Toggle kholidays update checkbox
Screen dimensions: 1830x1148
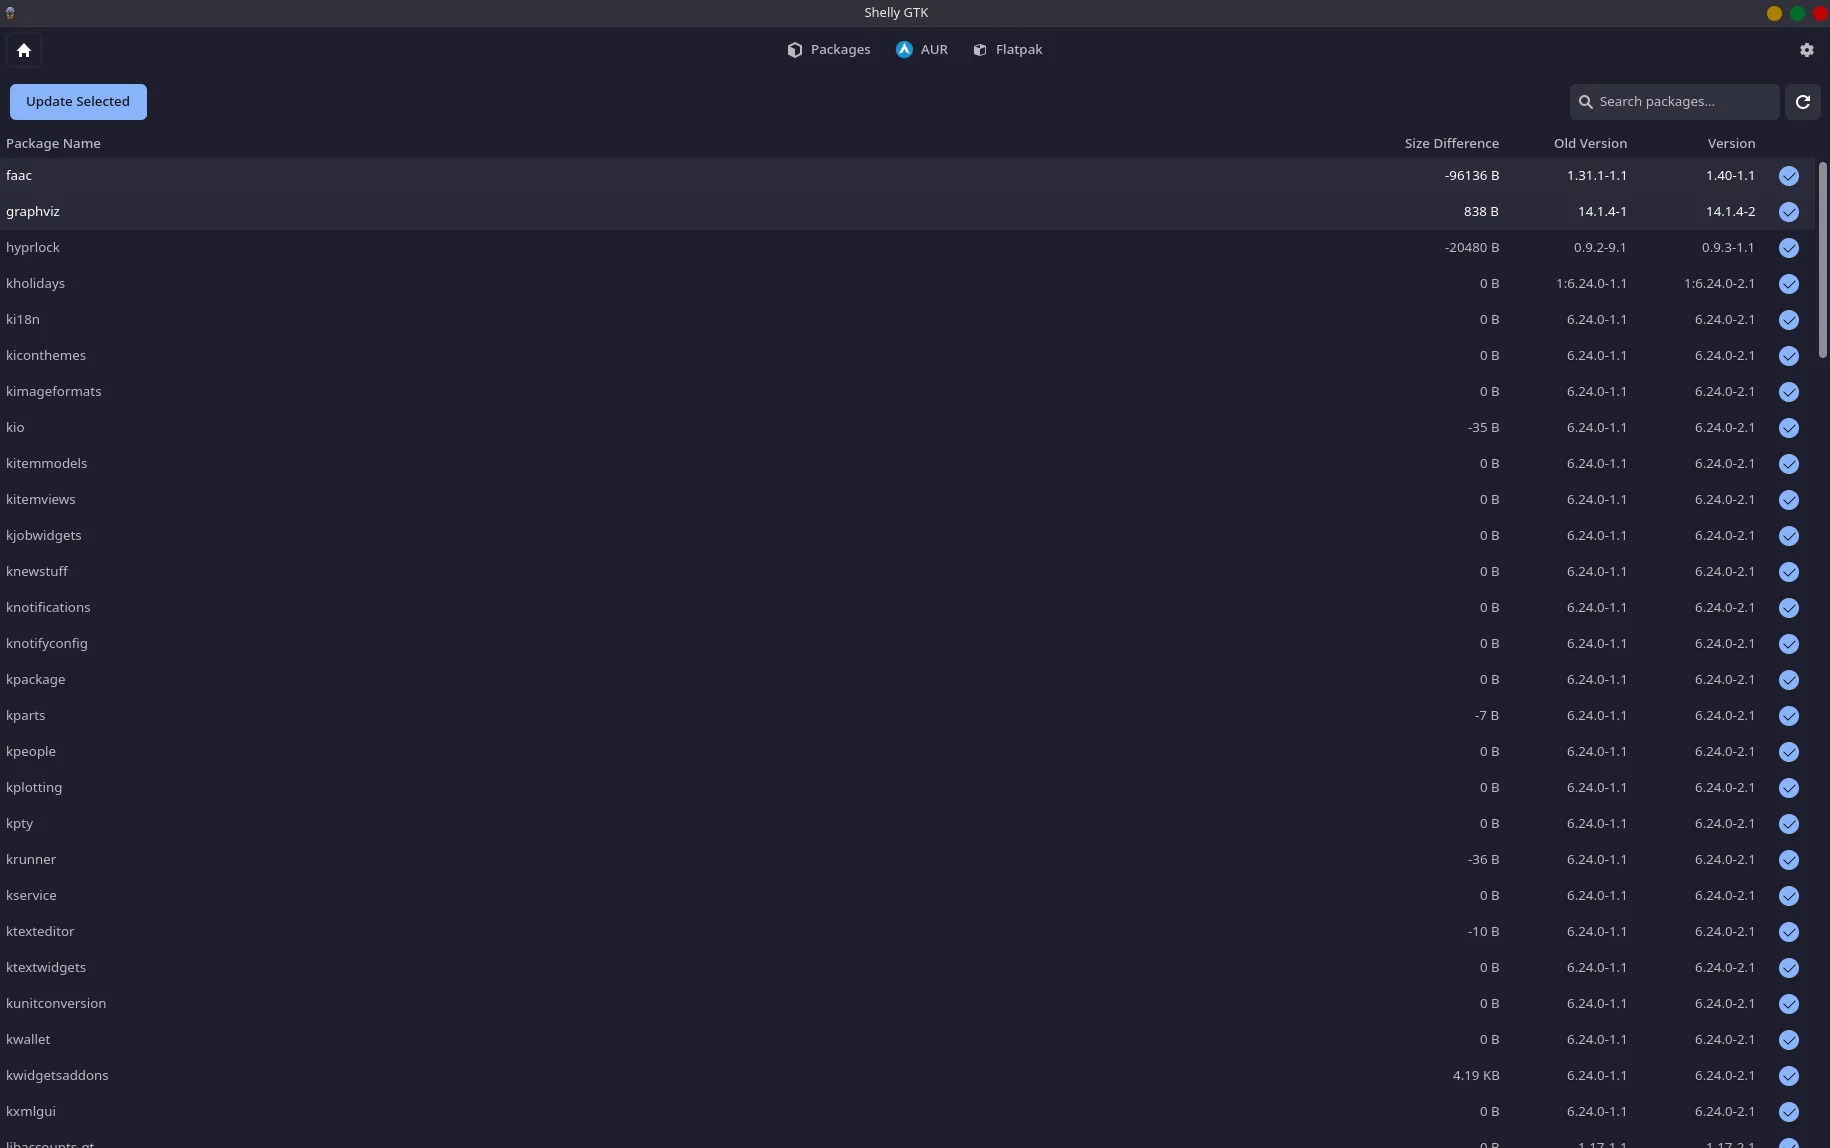(x=1789, y=284)
